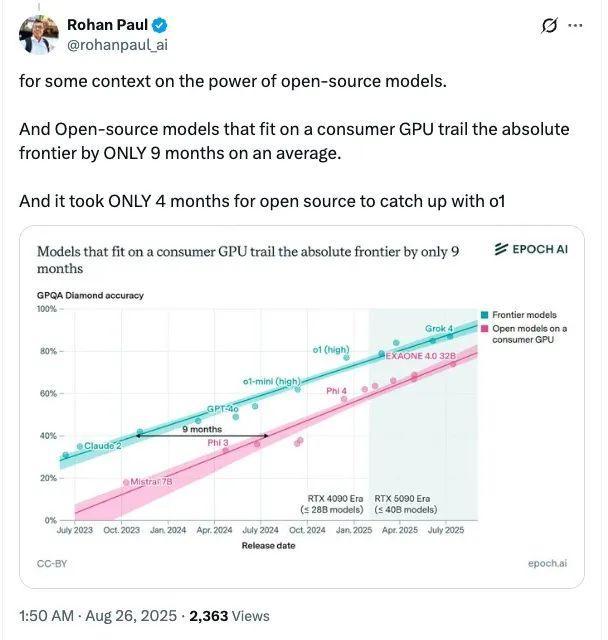
Task: Select the Grok 4 data point label
Action: click(x=439, y=328)
